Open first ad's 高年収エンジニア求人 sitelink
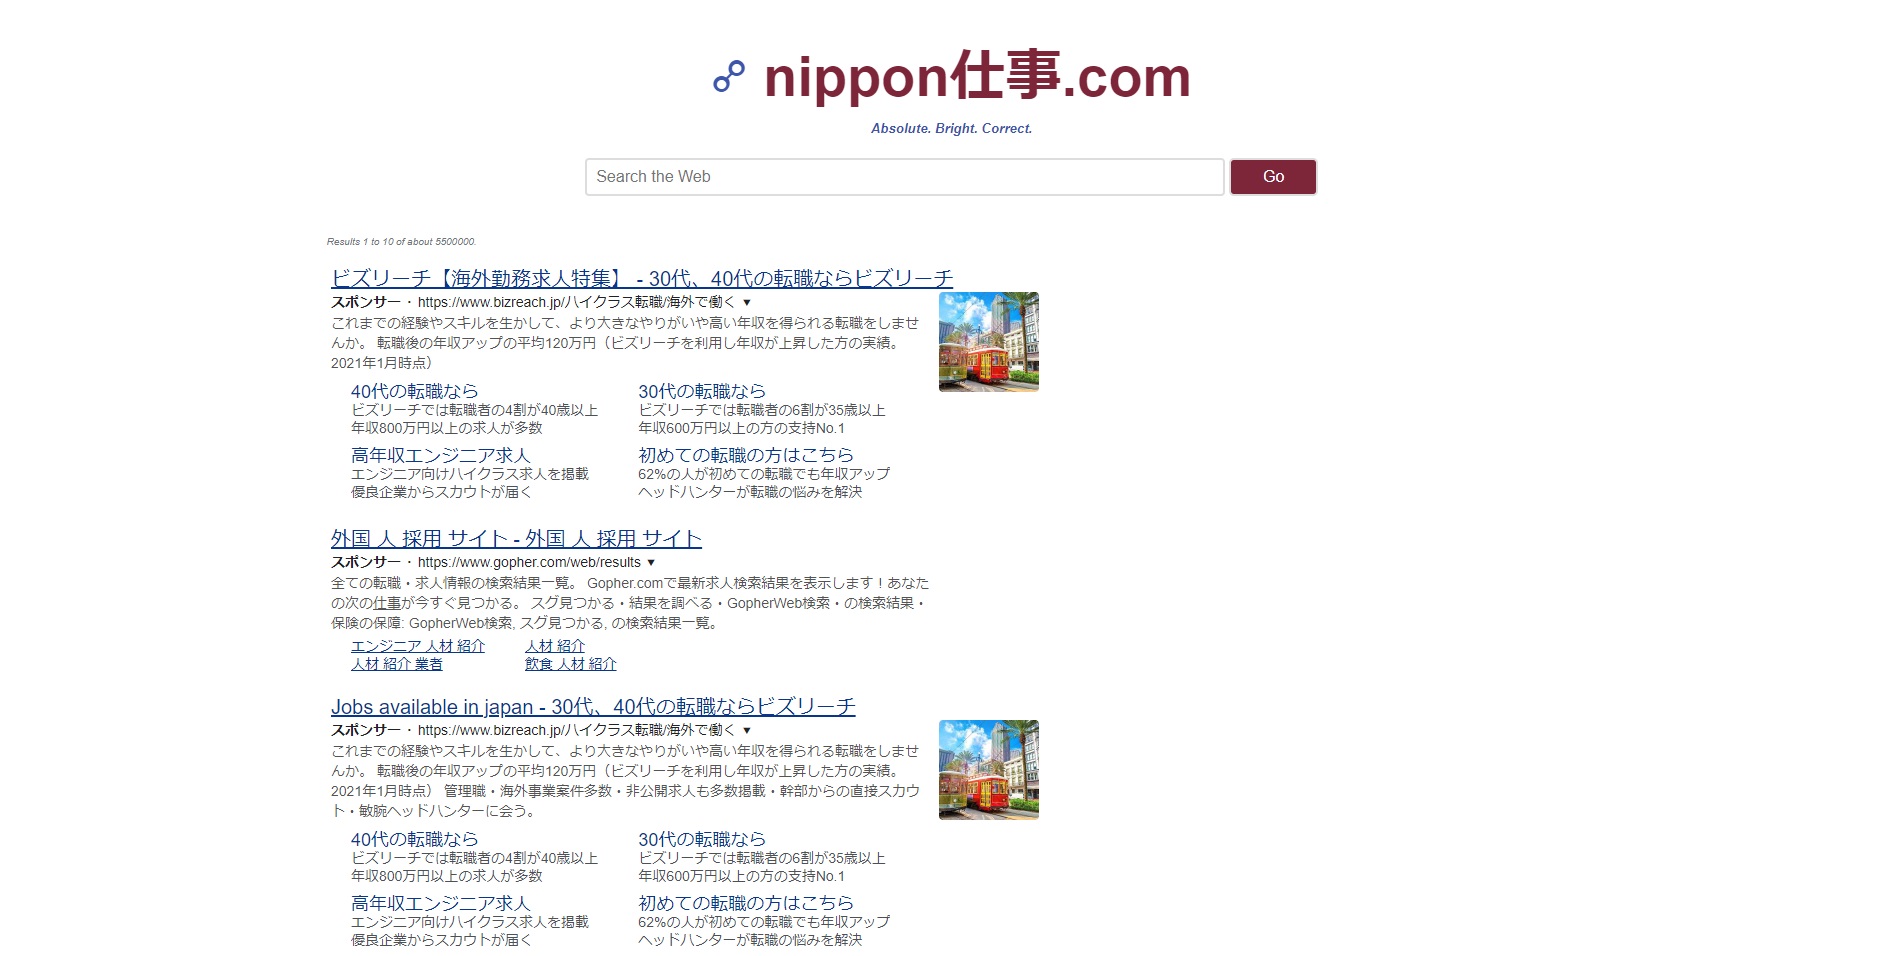The image size is (1903, 956). point(441,455)
